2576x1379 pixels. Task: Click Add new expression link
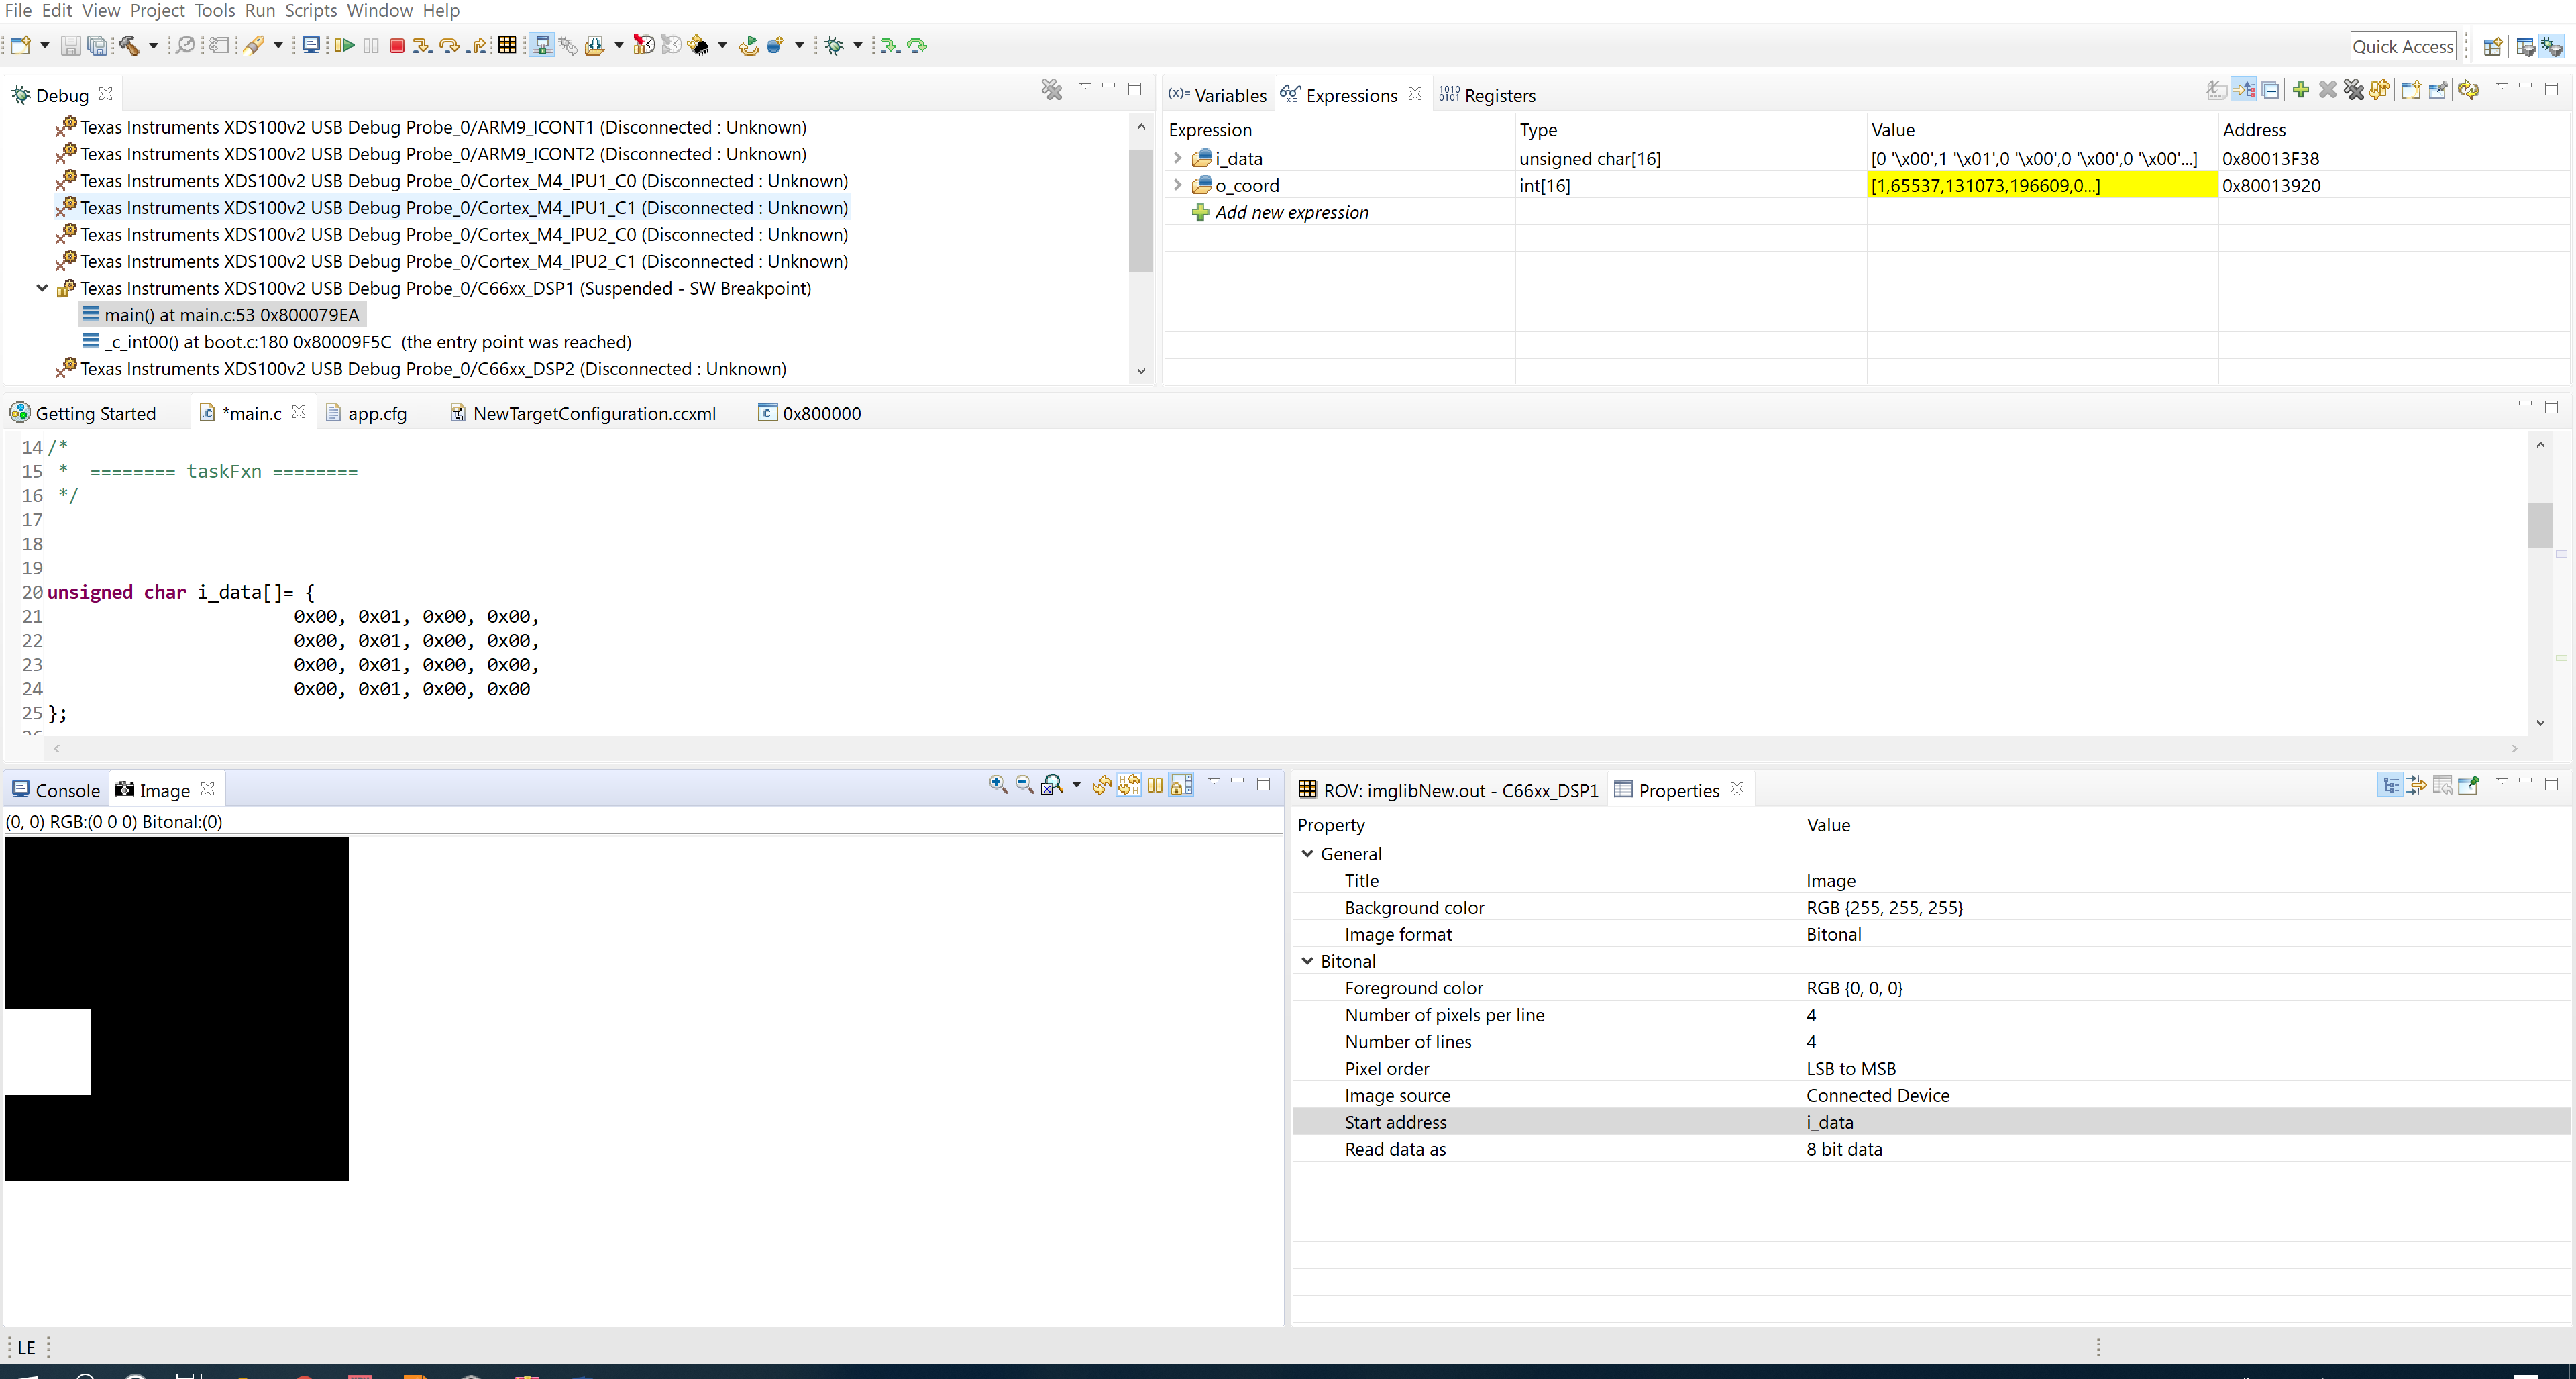point(1291,212)
